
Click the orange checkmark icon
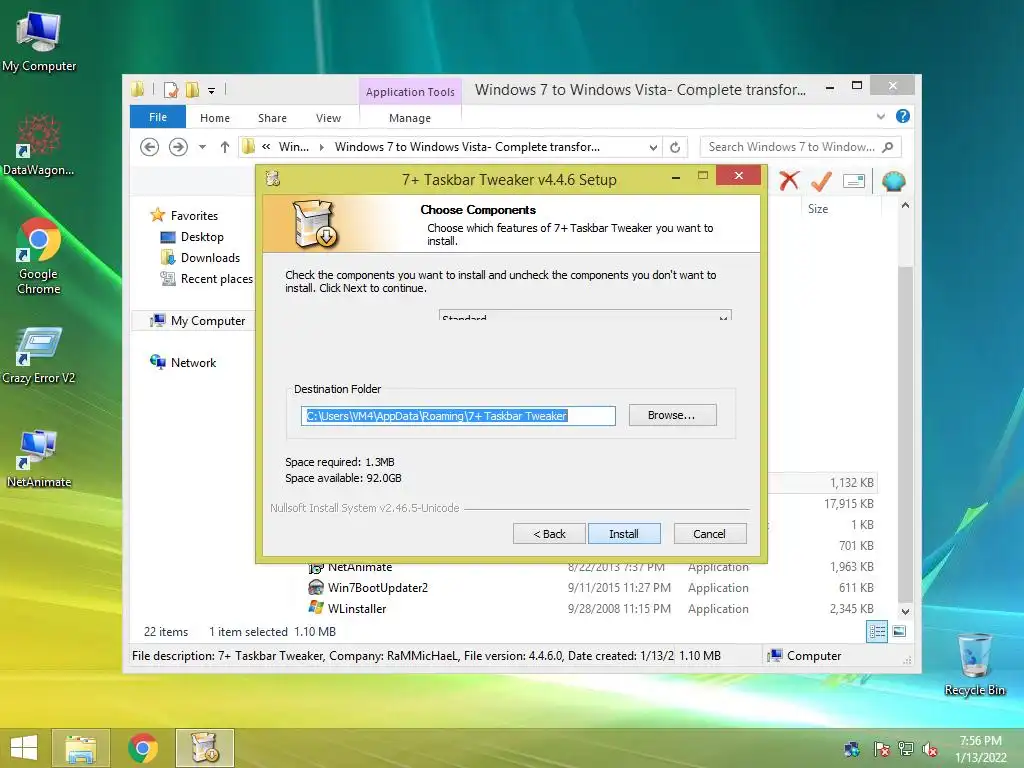[822, 181]
